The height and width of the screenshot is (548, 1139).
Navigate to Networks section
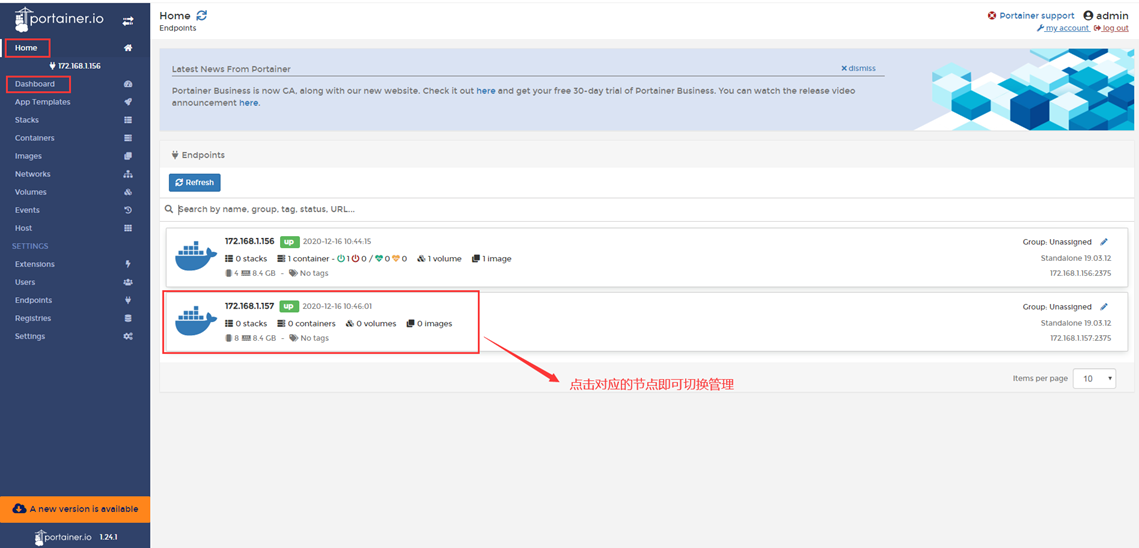coord(33,174)
